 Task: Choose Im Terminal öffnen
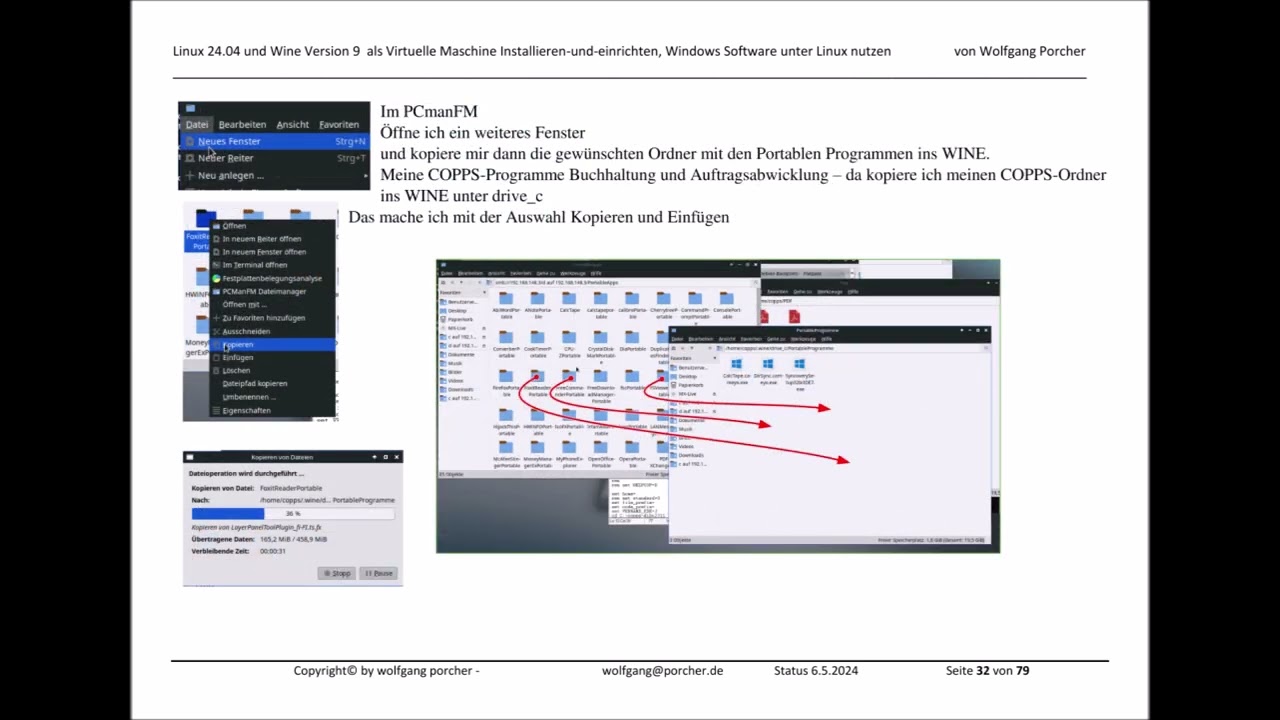[x=272, y=265]
